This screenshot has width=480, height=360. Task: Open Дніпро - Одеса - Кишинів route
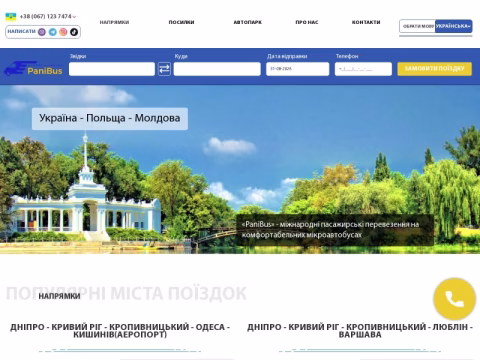point(120,331)
